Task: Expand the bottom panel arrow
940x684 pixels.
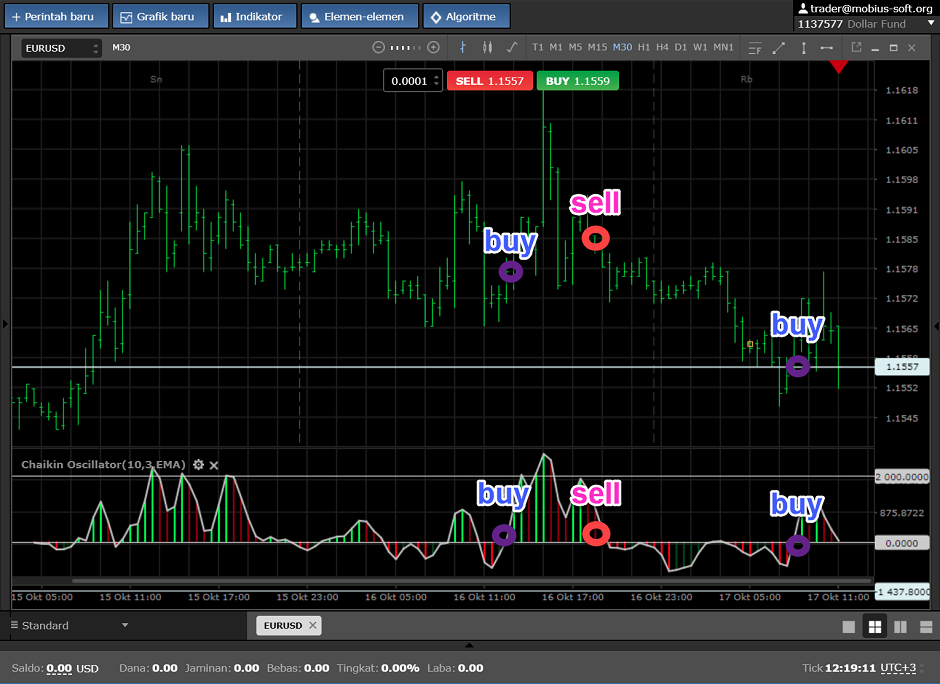Action: (469, 645)
